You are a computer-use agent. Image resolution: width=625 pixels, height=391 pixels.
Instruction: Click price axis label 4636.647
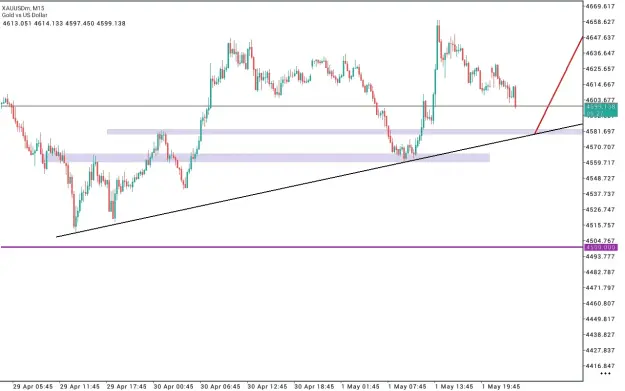tap(601, 53)
